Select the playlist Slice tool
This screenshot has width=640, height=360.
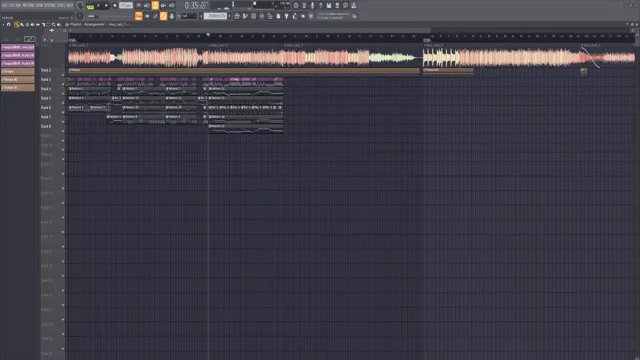(43, 24)
